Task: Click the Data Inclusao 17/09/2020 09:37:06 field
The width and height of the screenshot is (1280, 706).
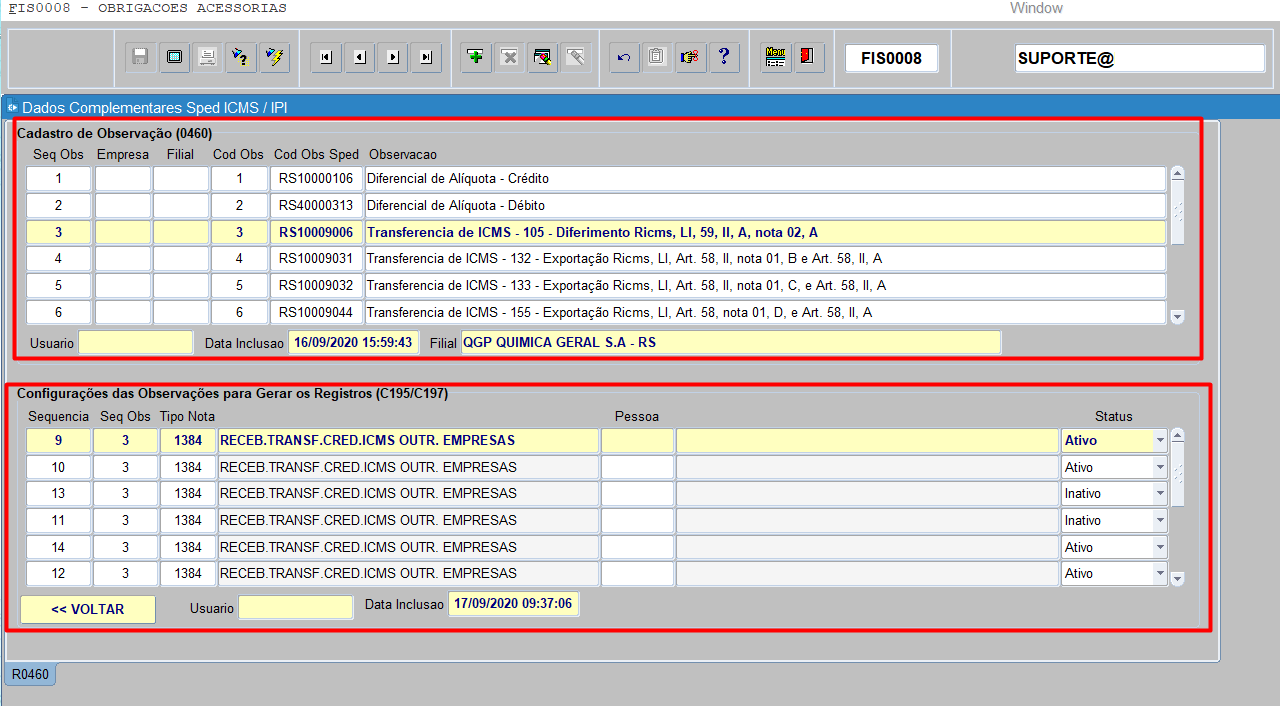Action: click(514, 604)
